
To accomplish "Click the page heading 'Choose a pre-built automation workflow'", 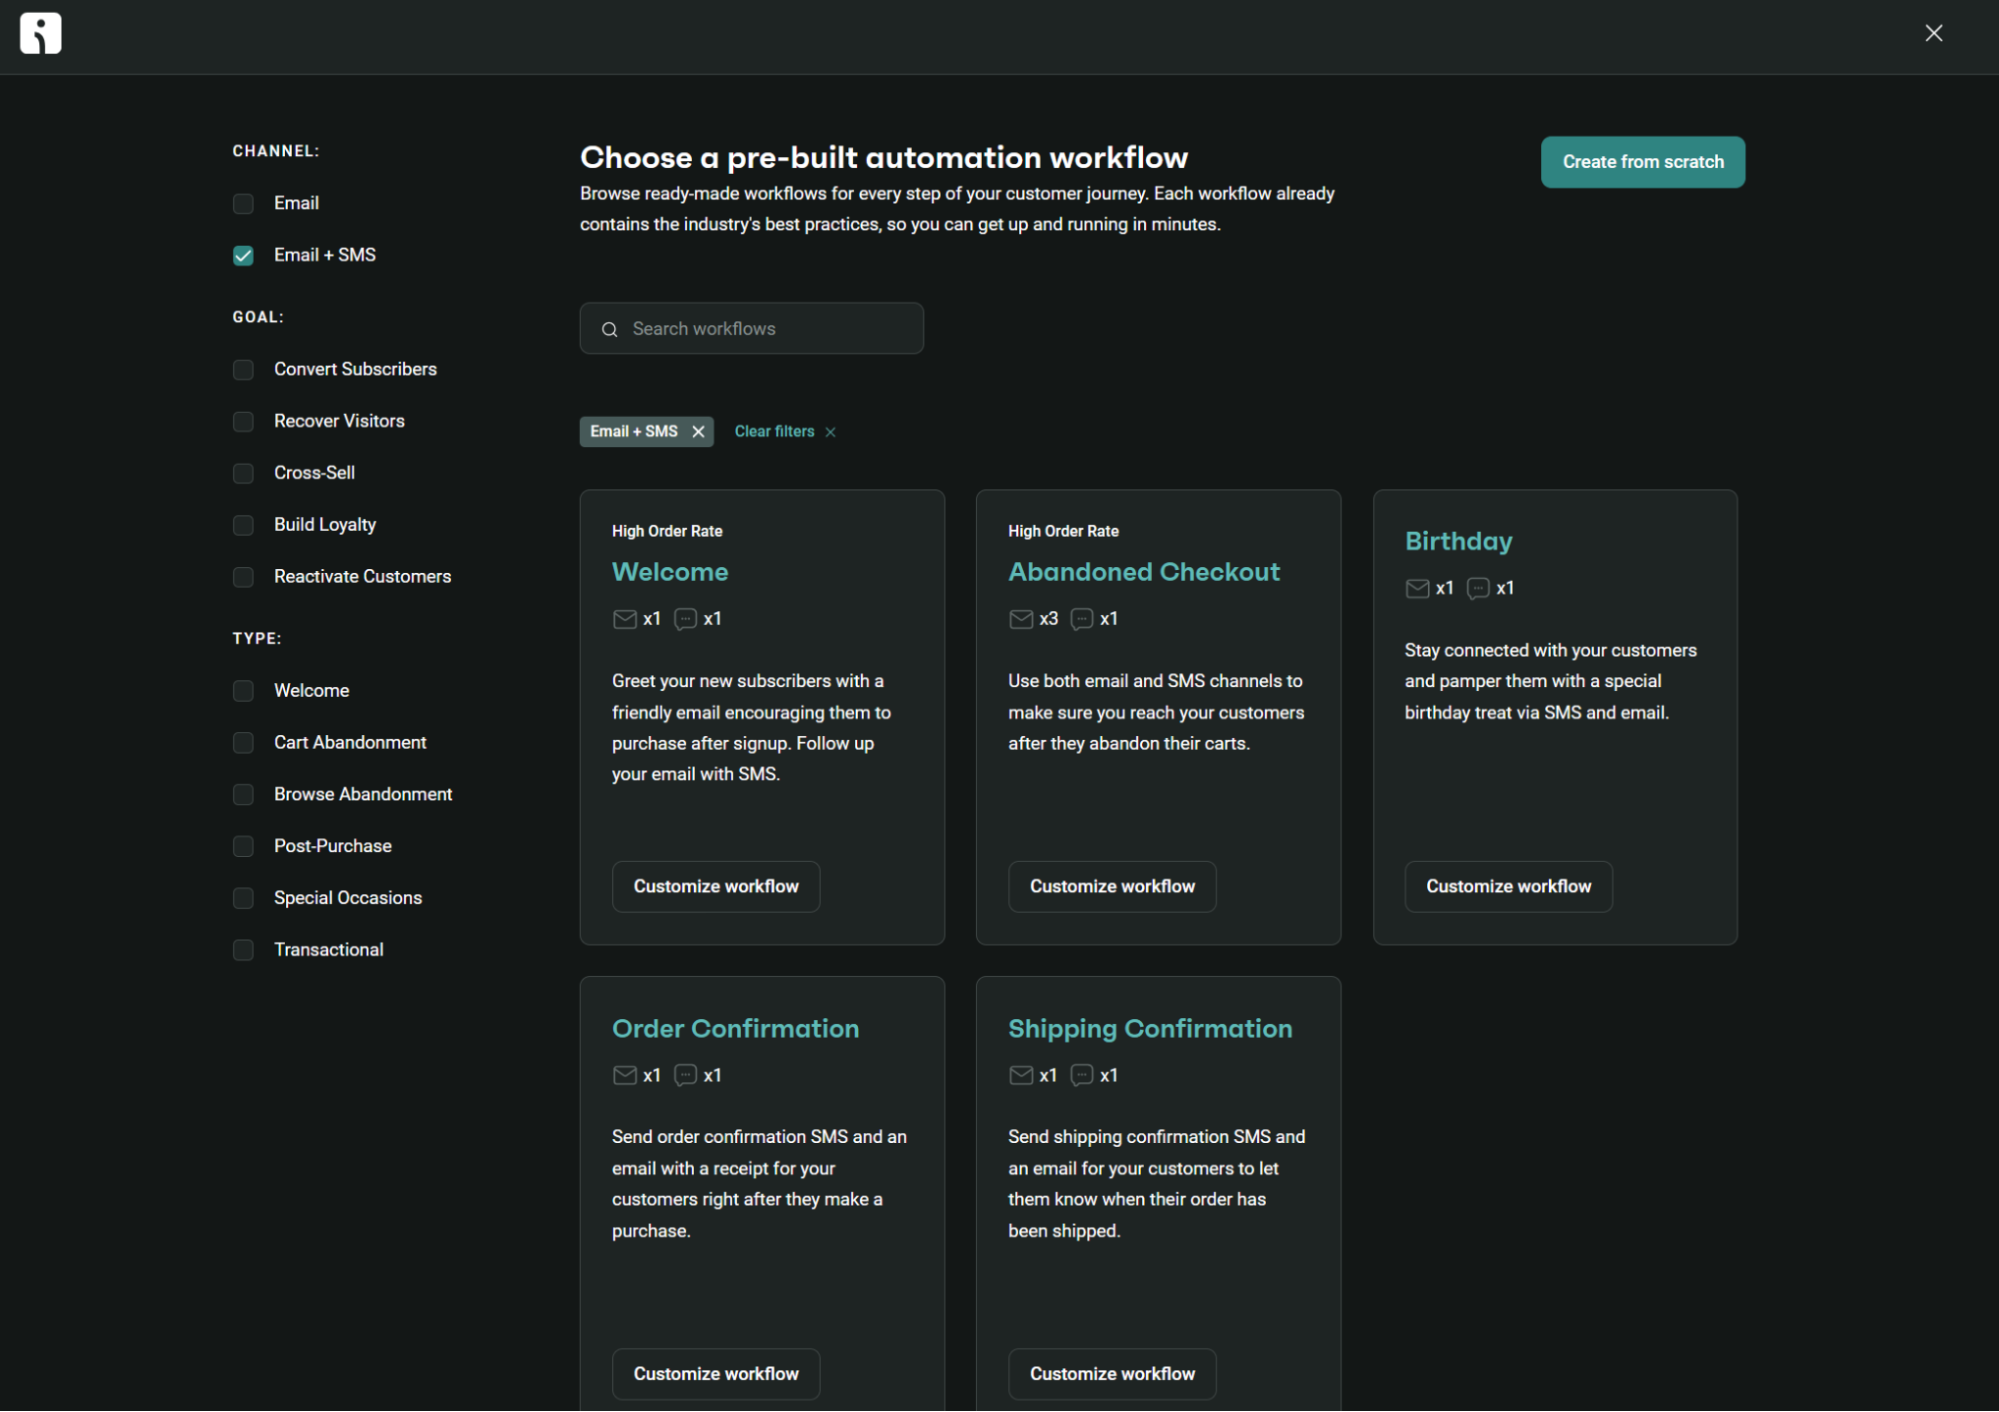I will (x=883, y=158).
